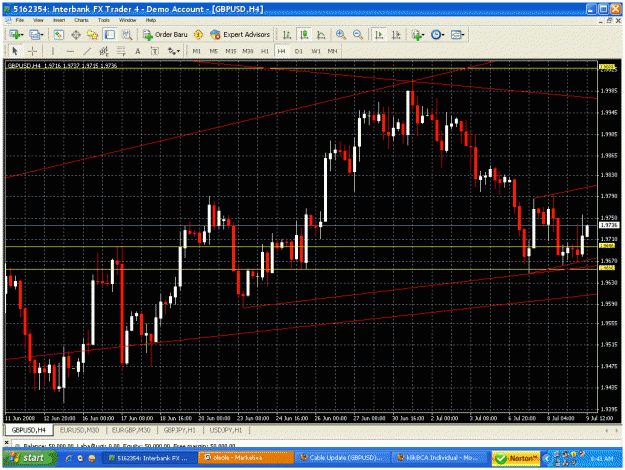This screenshot has width=625, height=470.
Task: Switch to bar chart display
Action: tap(287, 35)
